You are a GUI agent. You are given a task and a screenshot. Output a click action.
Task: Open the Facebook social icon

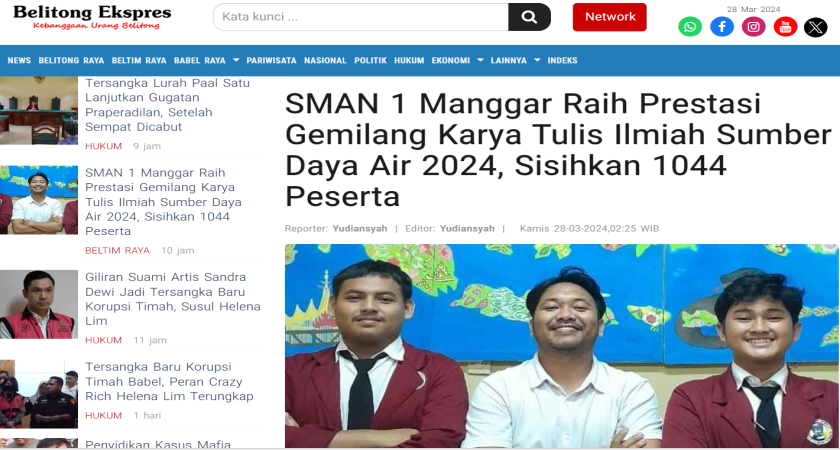coord(722,27)
